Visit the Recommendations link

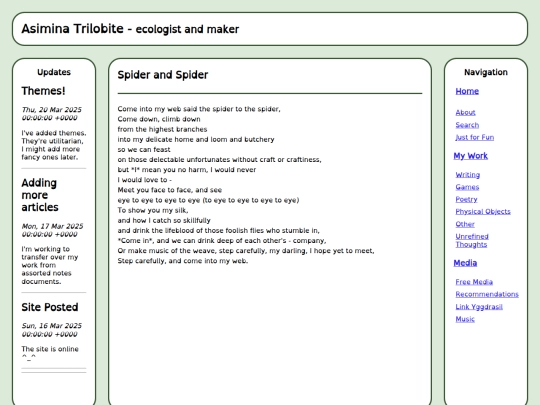click(x=487, y=294)
